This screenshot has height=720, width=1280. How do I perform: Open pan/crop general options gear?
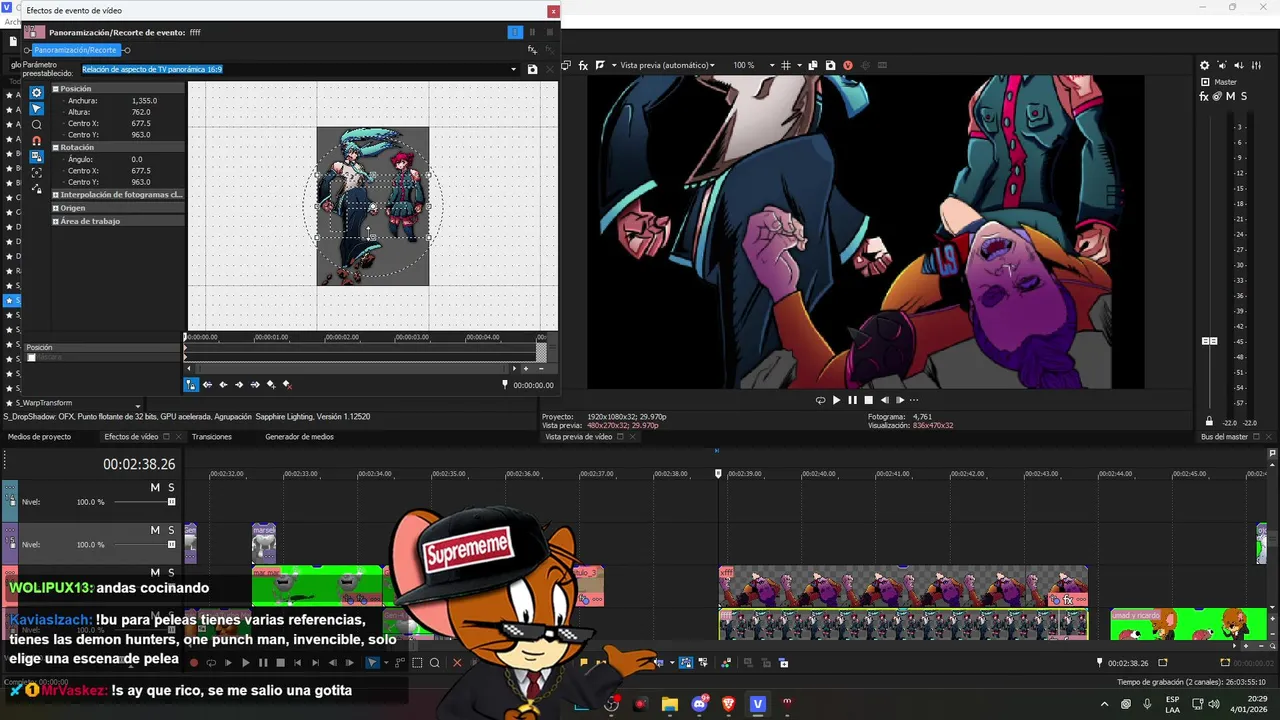coord(37,93)
